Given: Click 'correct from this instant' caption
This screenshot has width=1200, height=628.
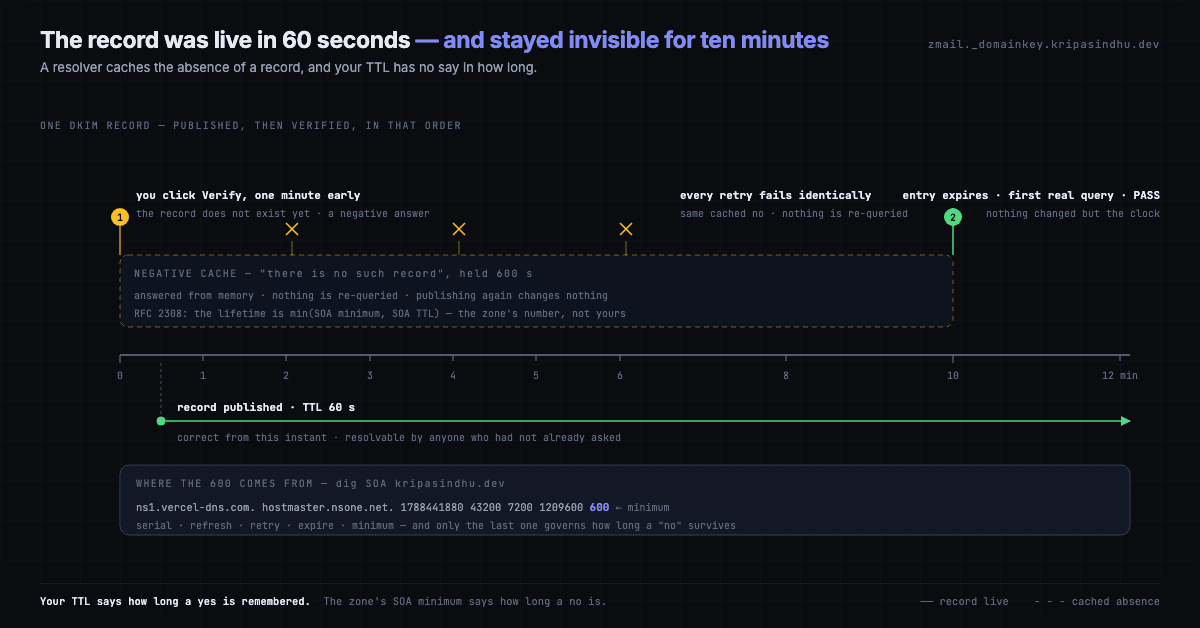Looking at the screenshot, I should click(399, 437).
